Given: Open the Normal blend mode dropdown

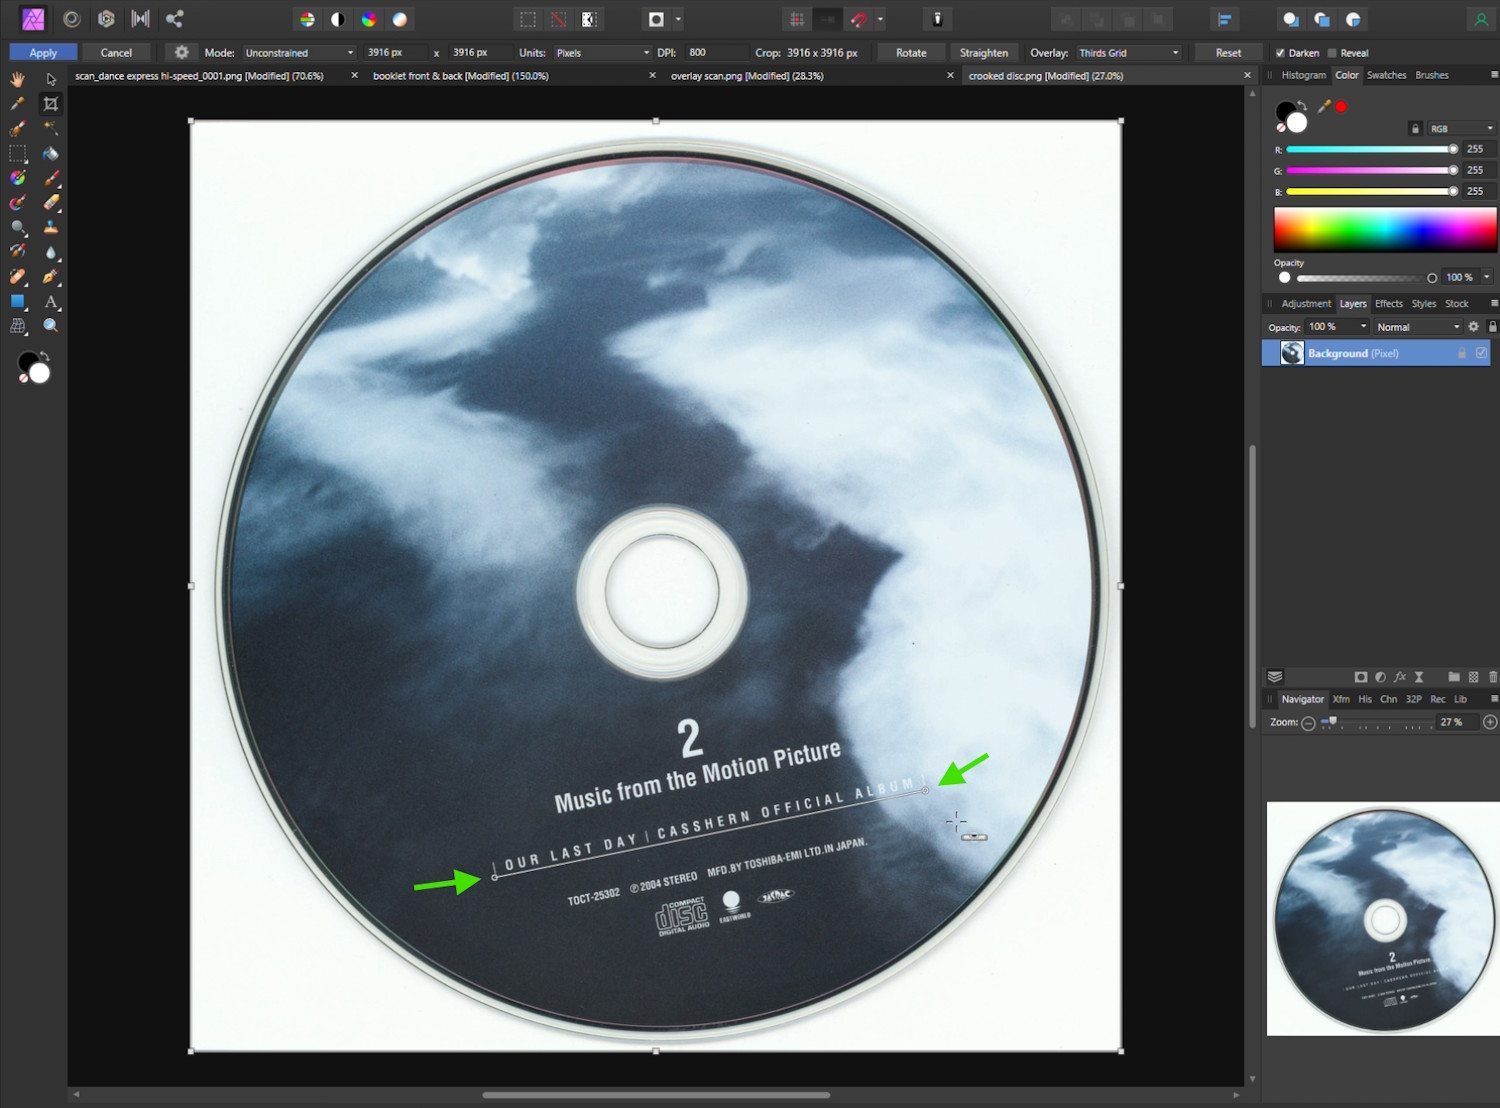Looking at the screenshot, I should click(1417, 327).
